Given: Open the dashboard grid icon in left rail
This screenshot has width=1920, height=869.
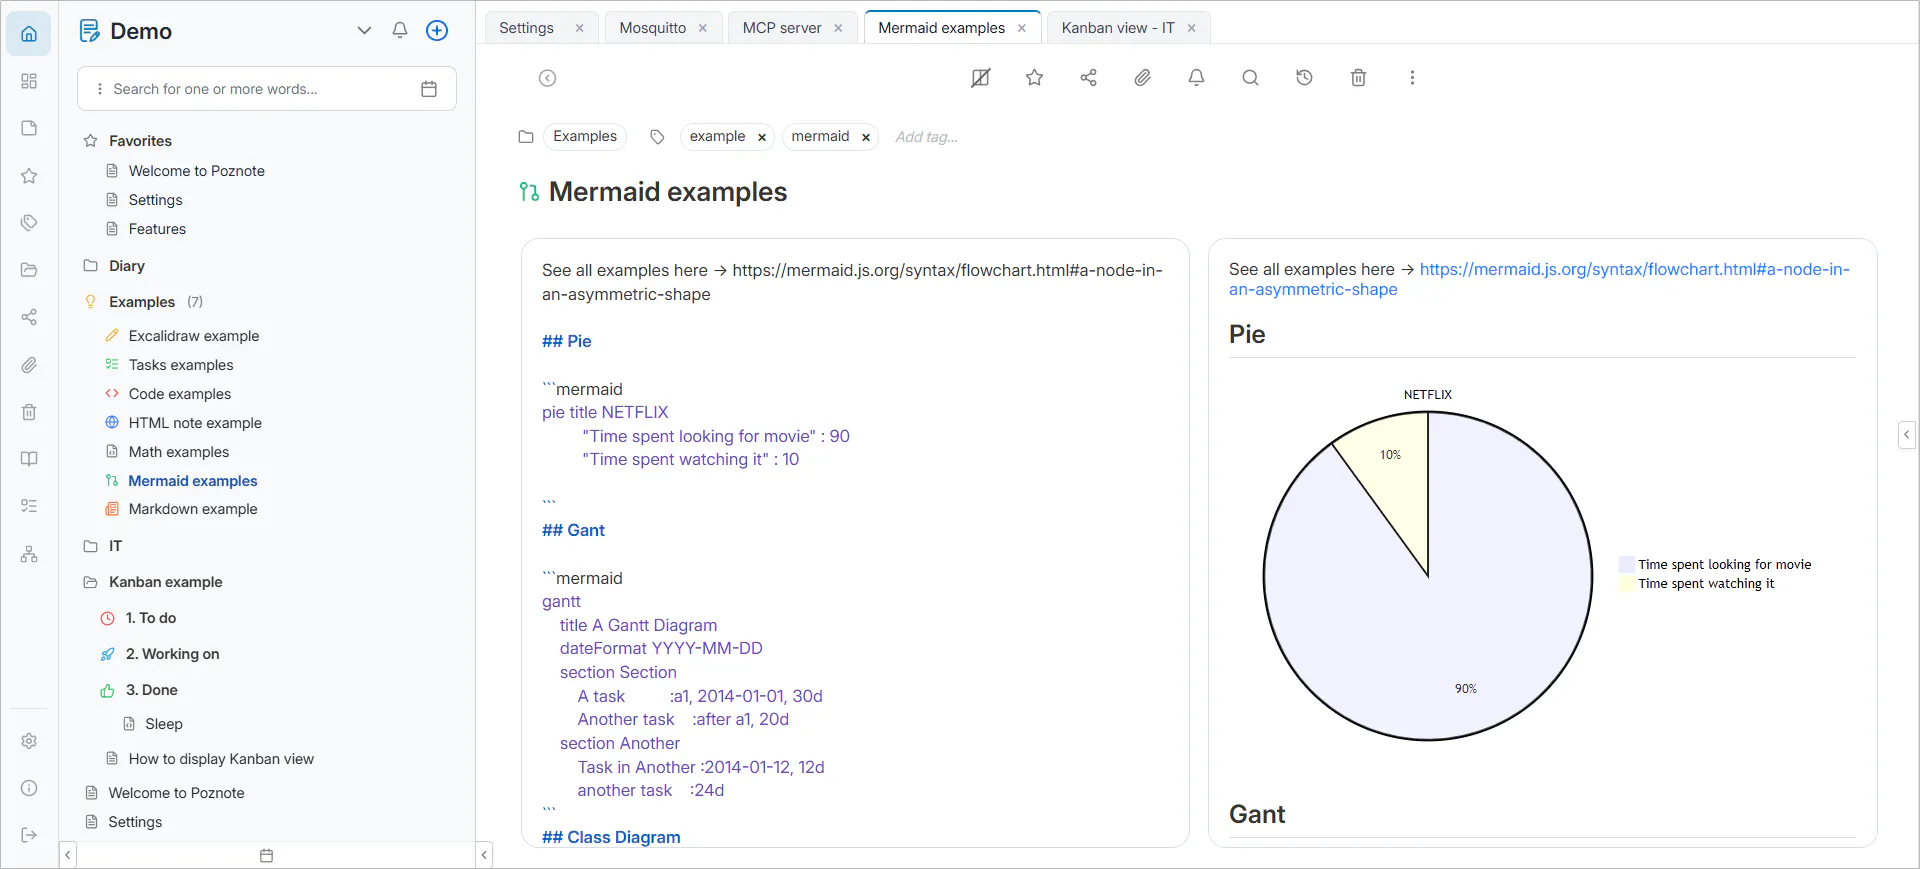Looking at the screenshot, I should click(x=29, y=81).
